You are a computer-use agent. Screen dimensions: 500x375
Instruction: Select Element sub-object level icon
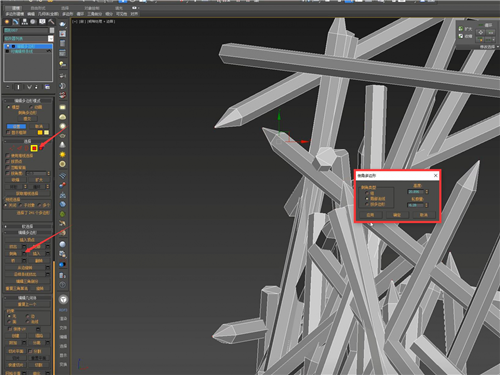[x=42, y=148]
